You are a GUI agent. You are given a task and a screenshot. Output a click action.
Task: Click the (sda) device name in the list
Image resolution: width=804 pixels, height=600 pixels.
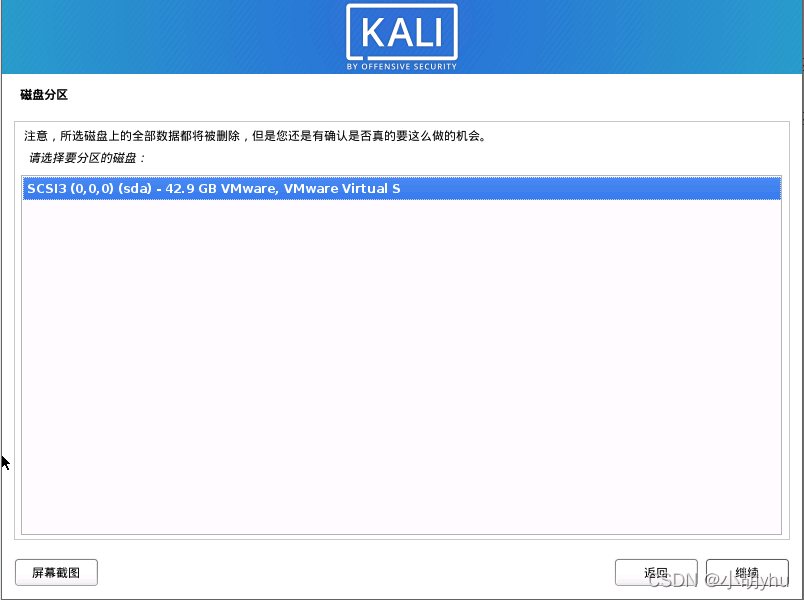coord(135,188)
